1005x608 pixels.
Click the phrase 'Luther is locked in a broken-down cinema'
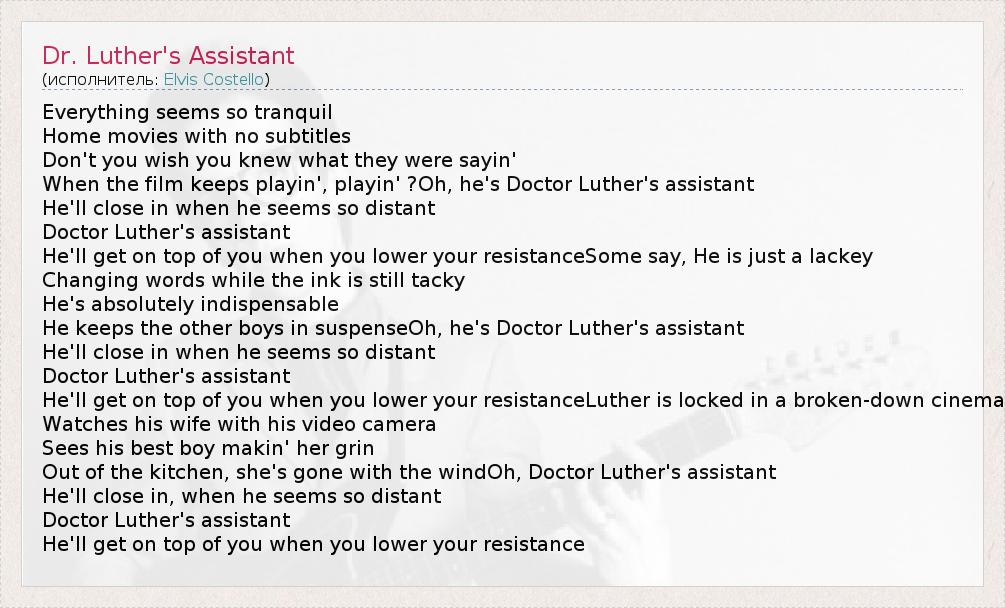pos(794,400)
